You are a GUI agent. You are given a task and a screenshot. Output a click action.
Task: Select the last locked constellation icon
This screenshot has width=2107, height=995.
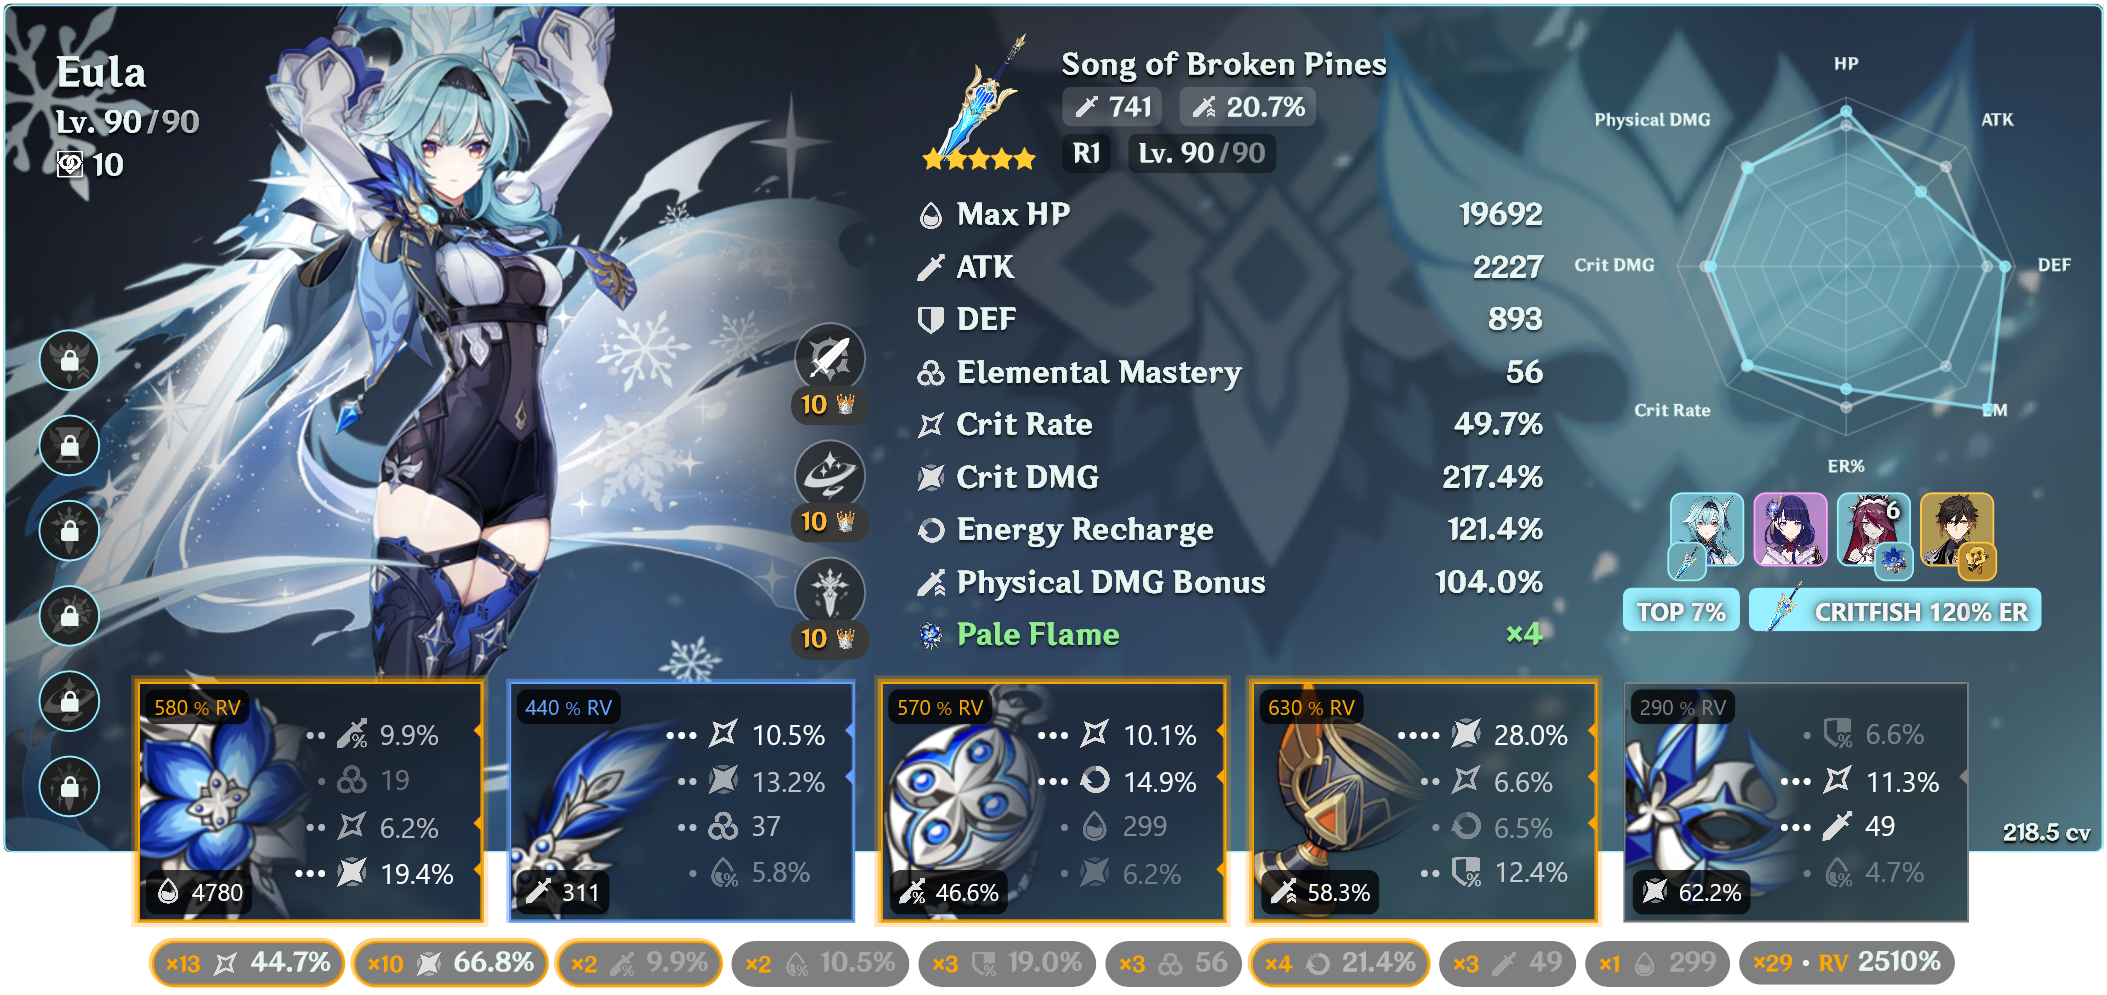pos(70,786)
